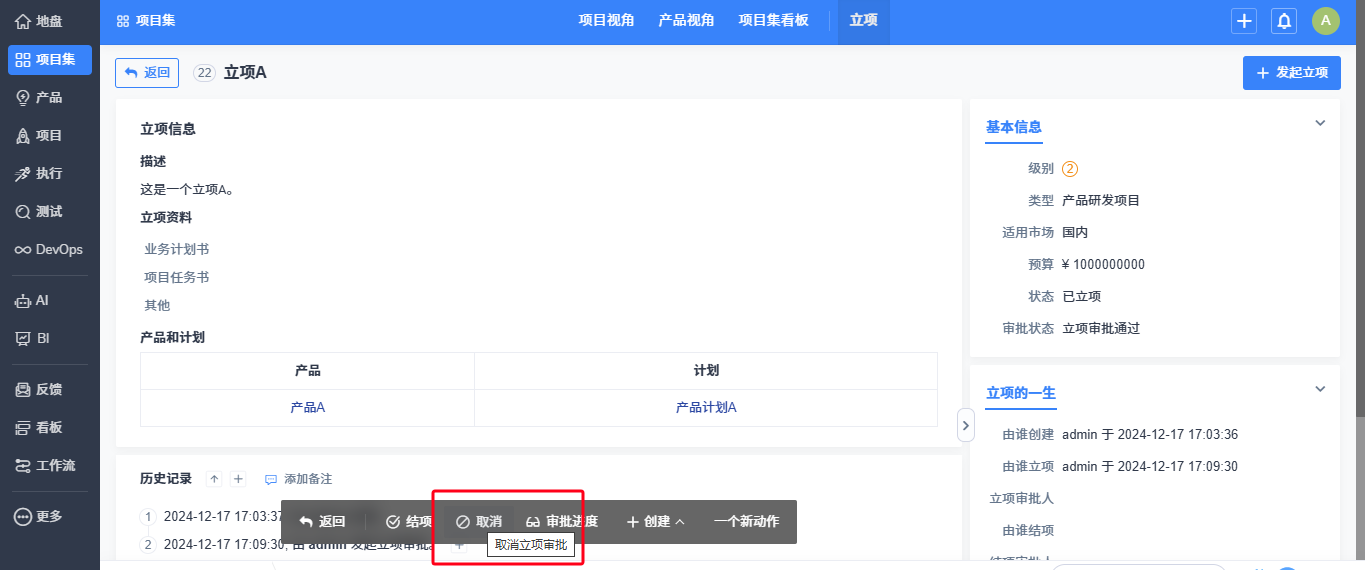Collapse the 立项的一生 panel
Screen dimensions: 1365x570
[1319, 389]
